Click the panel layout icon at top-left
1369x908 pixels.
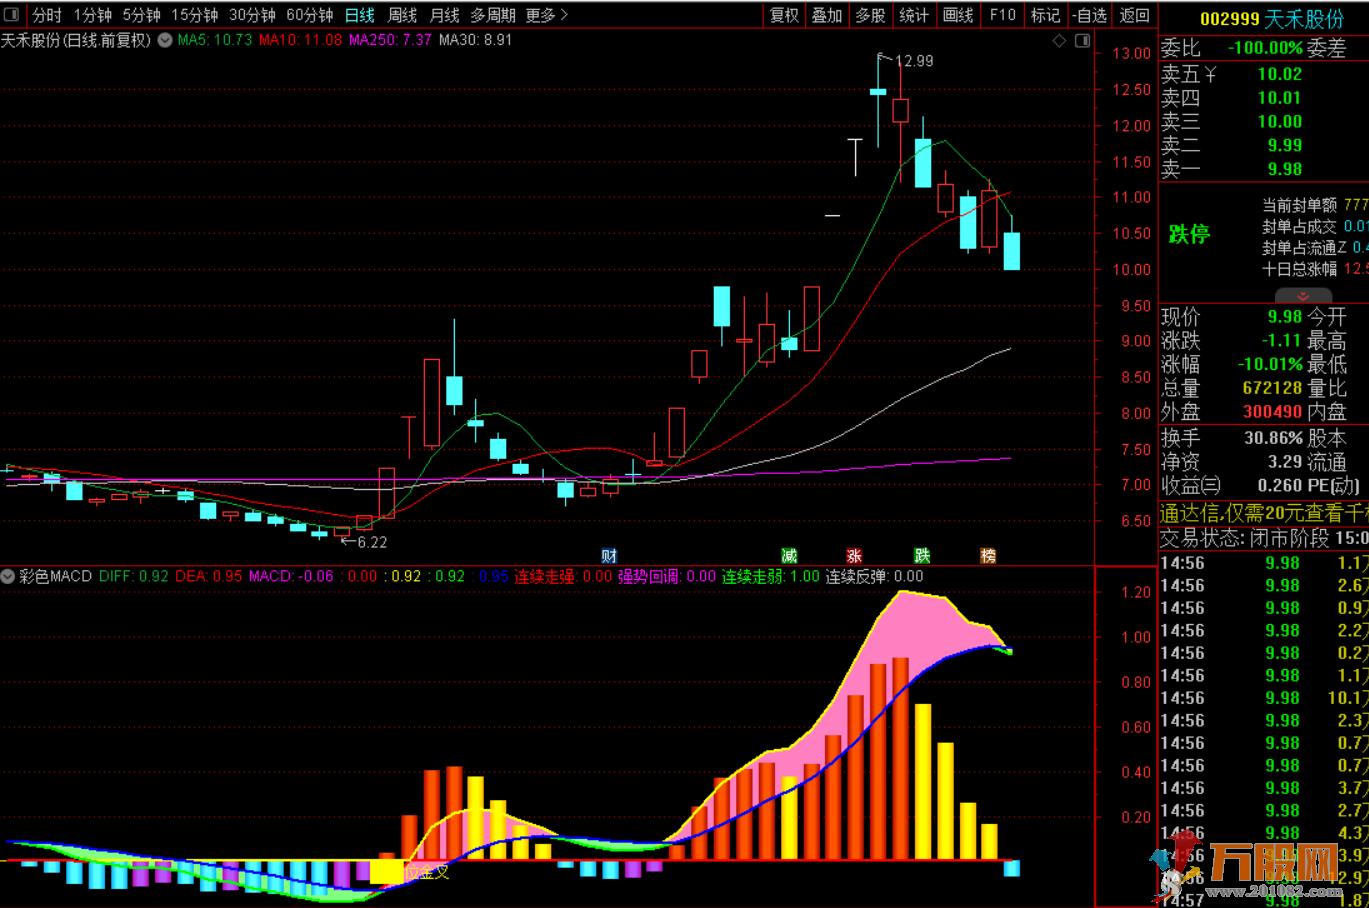coord(11,15)
